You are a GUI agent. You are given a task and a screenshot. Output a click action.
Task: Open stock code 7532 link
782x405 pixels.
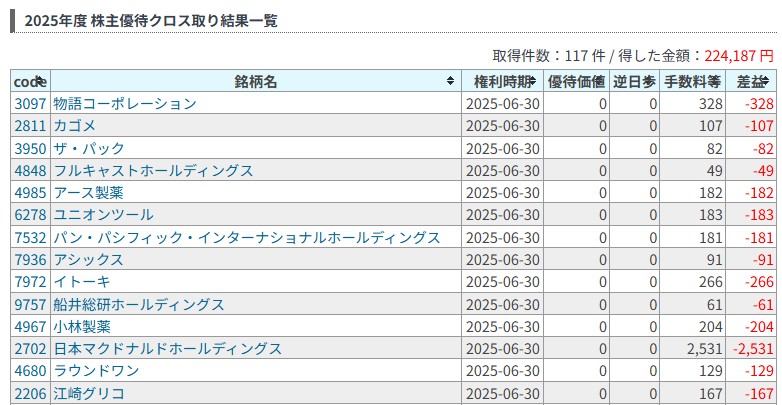click(30, 237)
